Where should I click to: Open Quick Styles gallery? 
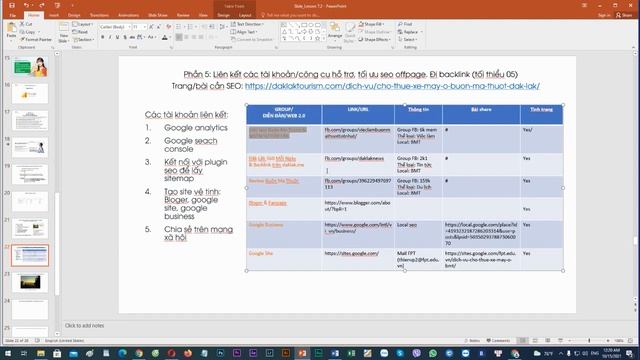tap(349, 33)
